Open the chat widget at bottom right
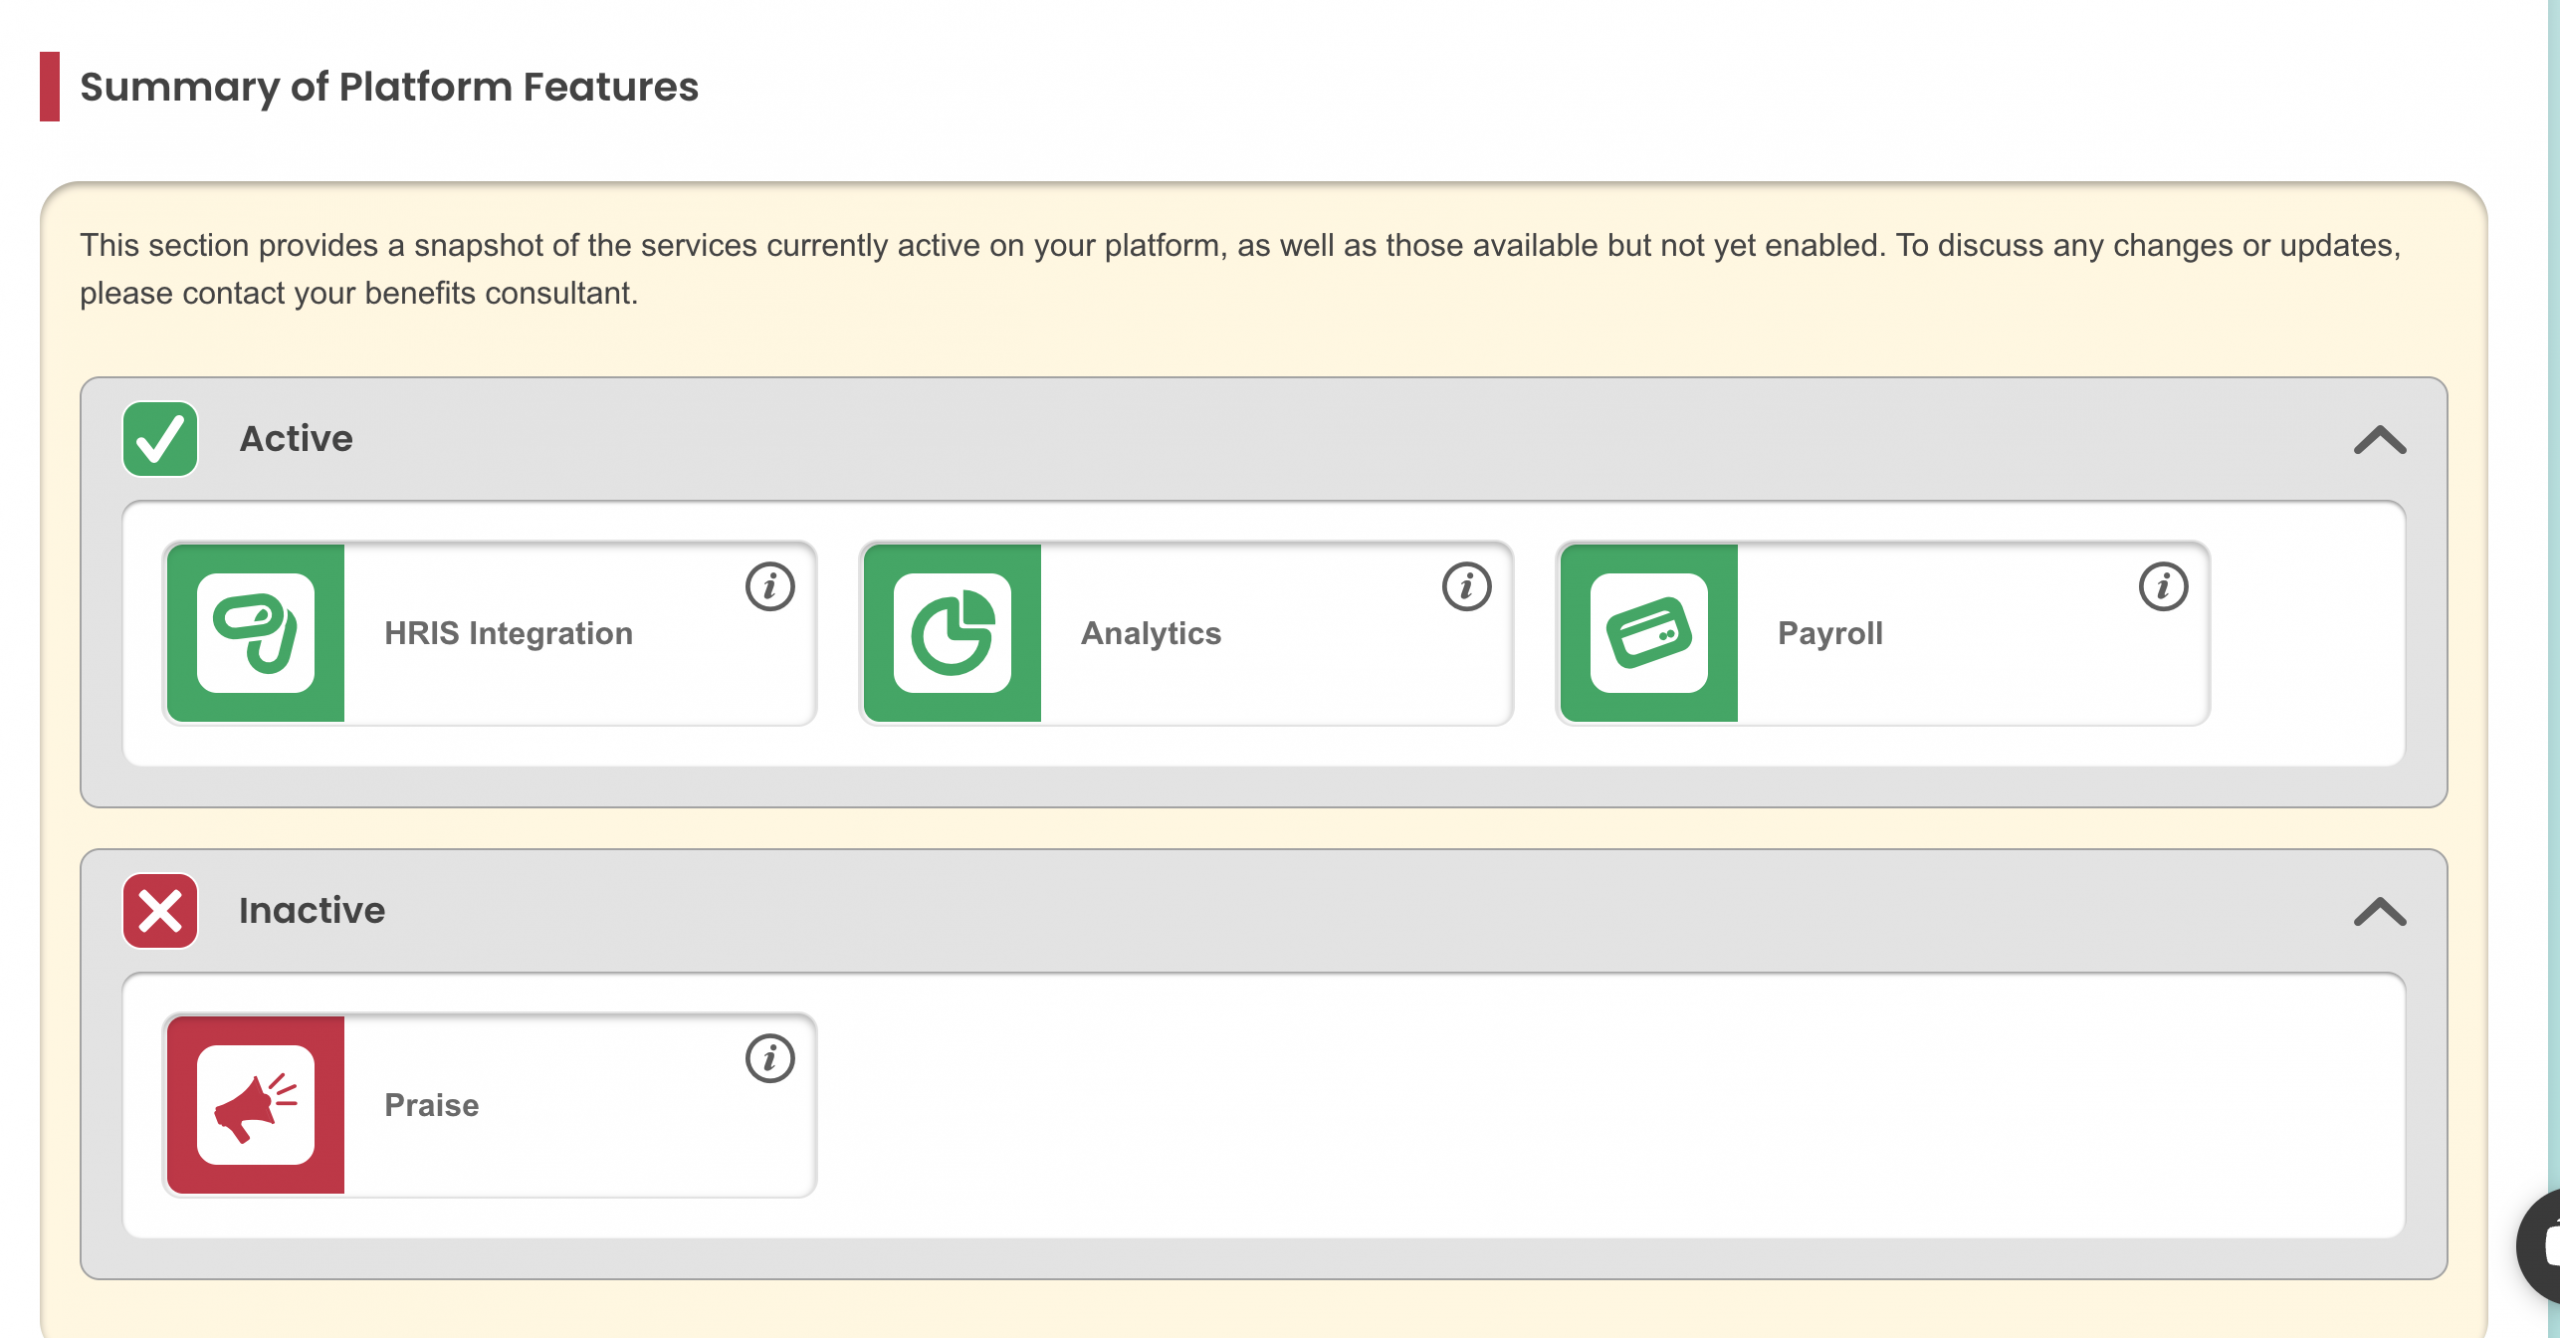 (x=2542, y=1245)
